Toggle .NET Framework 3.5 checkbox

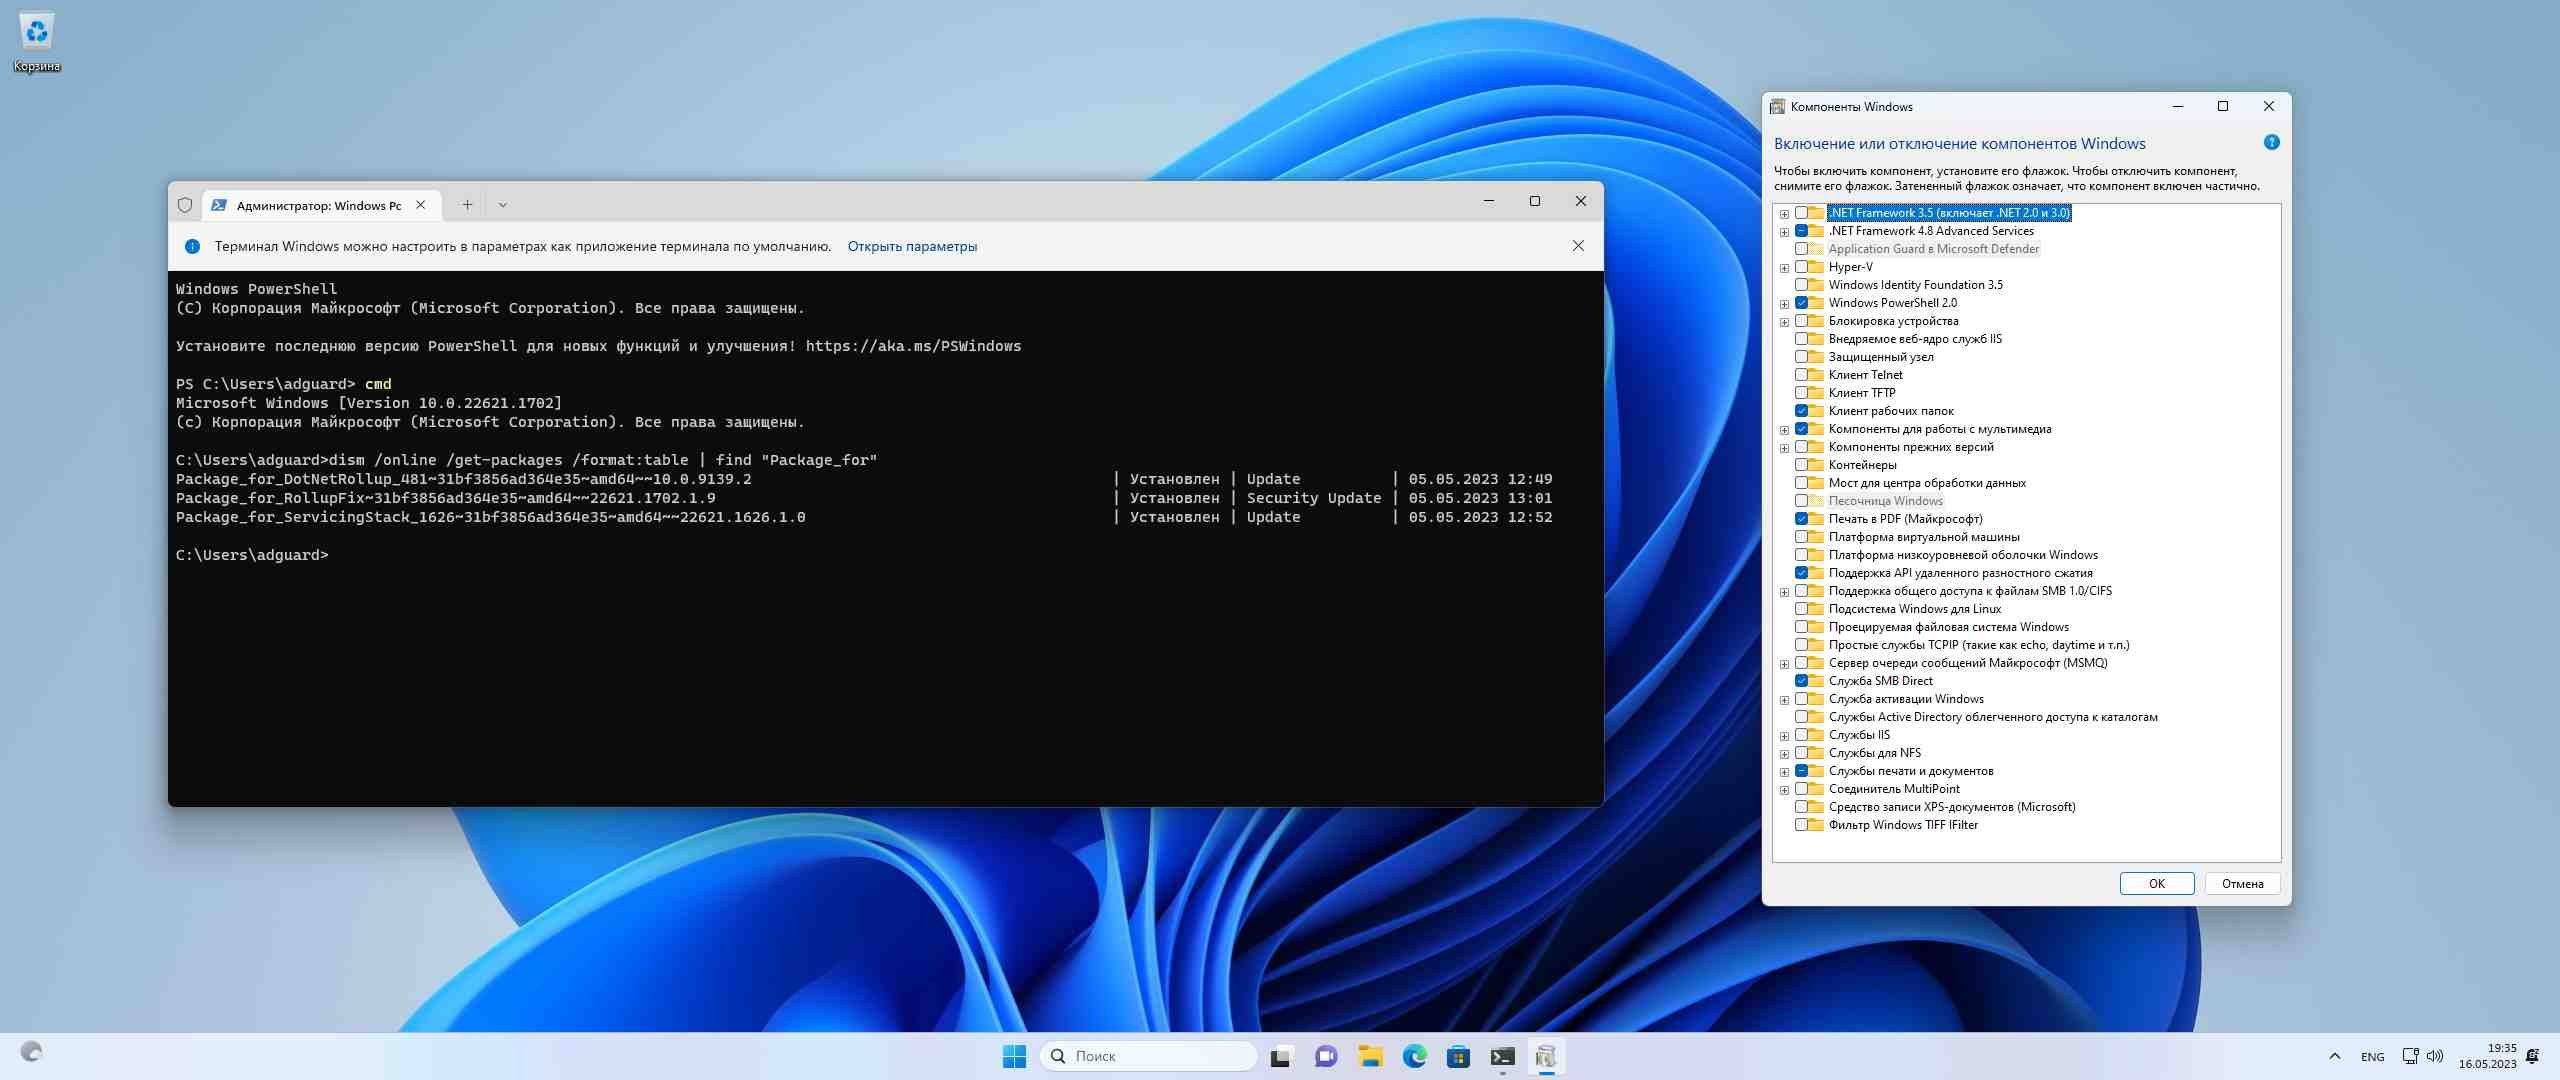pos(1798,212)
